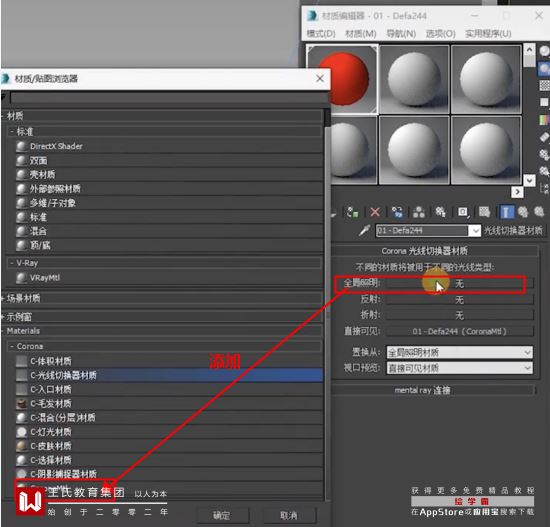Expand mental ray 连接 rollout
This screenshot has width=550, height=527.
(434, 390)
